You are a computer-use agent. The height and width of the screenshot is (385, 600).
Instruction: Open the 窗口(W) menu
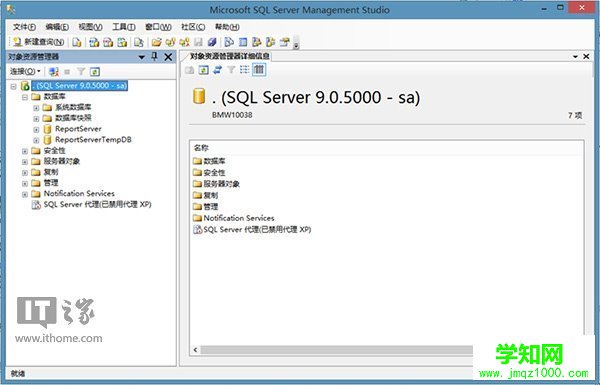tap(158, 27)
